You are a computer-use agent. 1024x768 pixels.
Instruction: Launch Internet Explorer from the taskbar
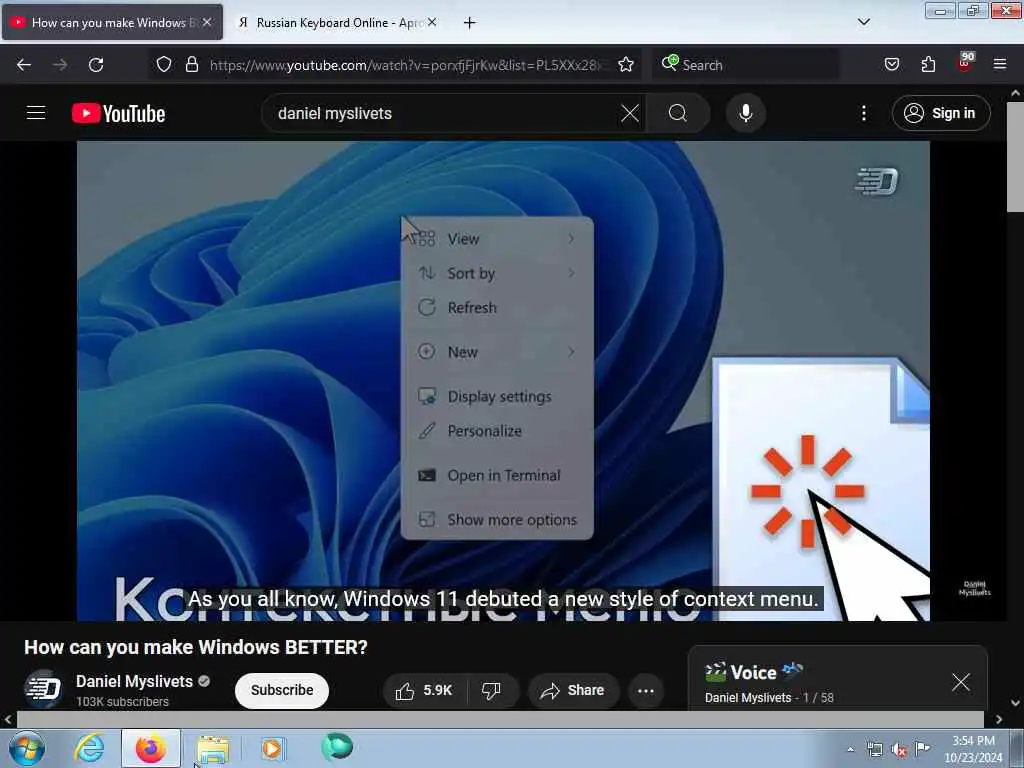point(89,748)
